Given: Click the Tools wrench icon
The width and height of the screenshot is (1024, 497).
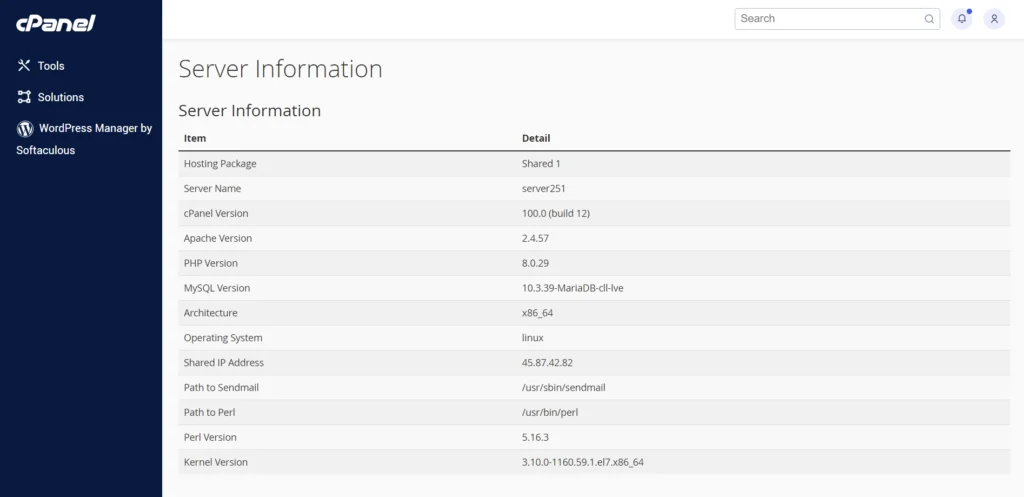Looking at the screenshot, I should (24, 65).
